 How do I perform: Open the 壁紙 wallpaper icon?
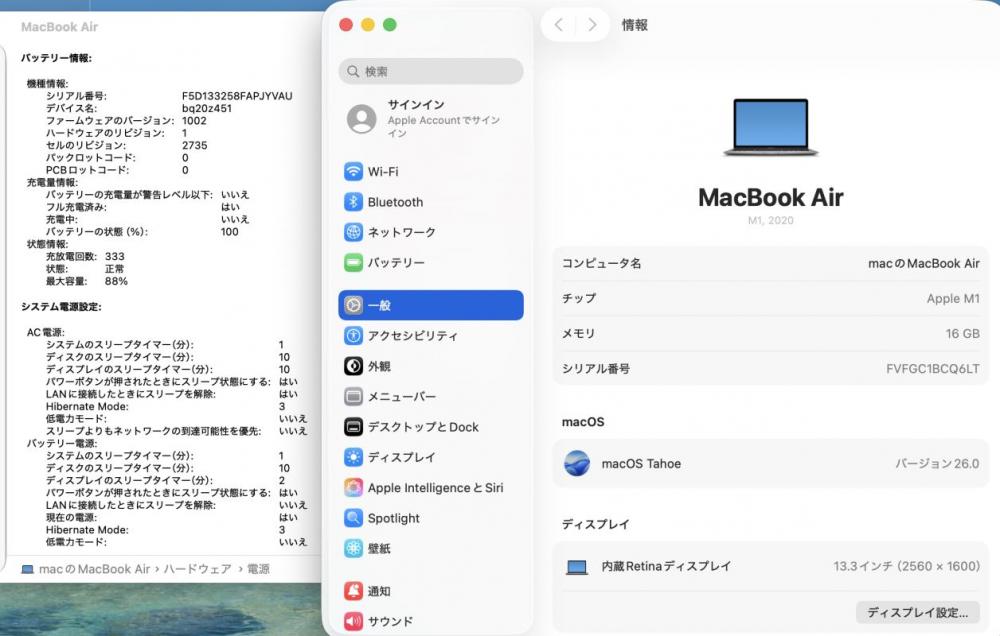coord(353,548)
